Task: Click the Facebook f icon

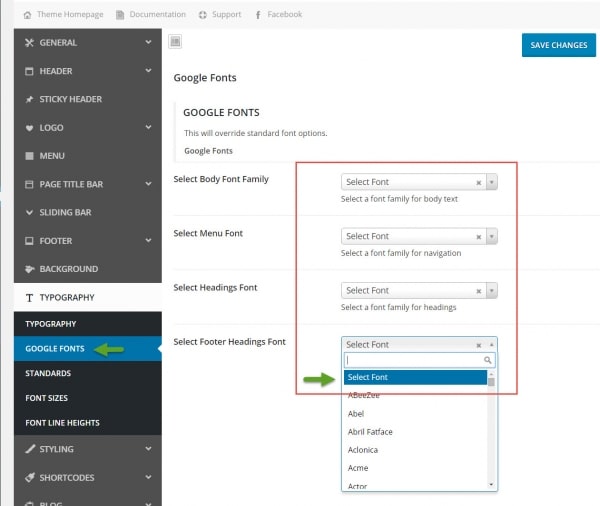Action: pyautogui.click(x=258, y=15)
